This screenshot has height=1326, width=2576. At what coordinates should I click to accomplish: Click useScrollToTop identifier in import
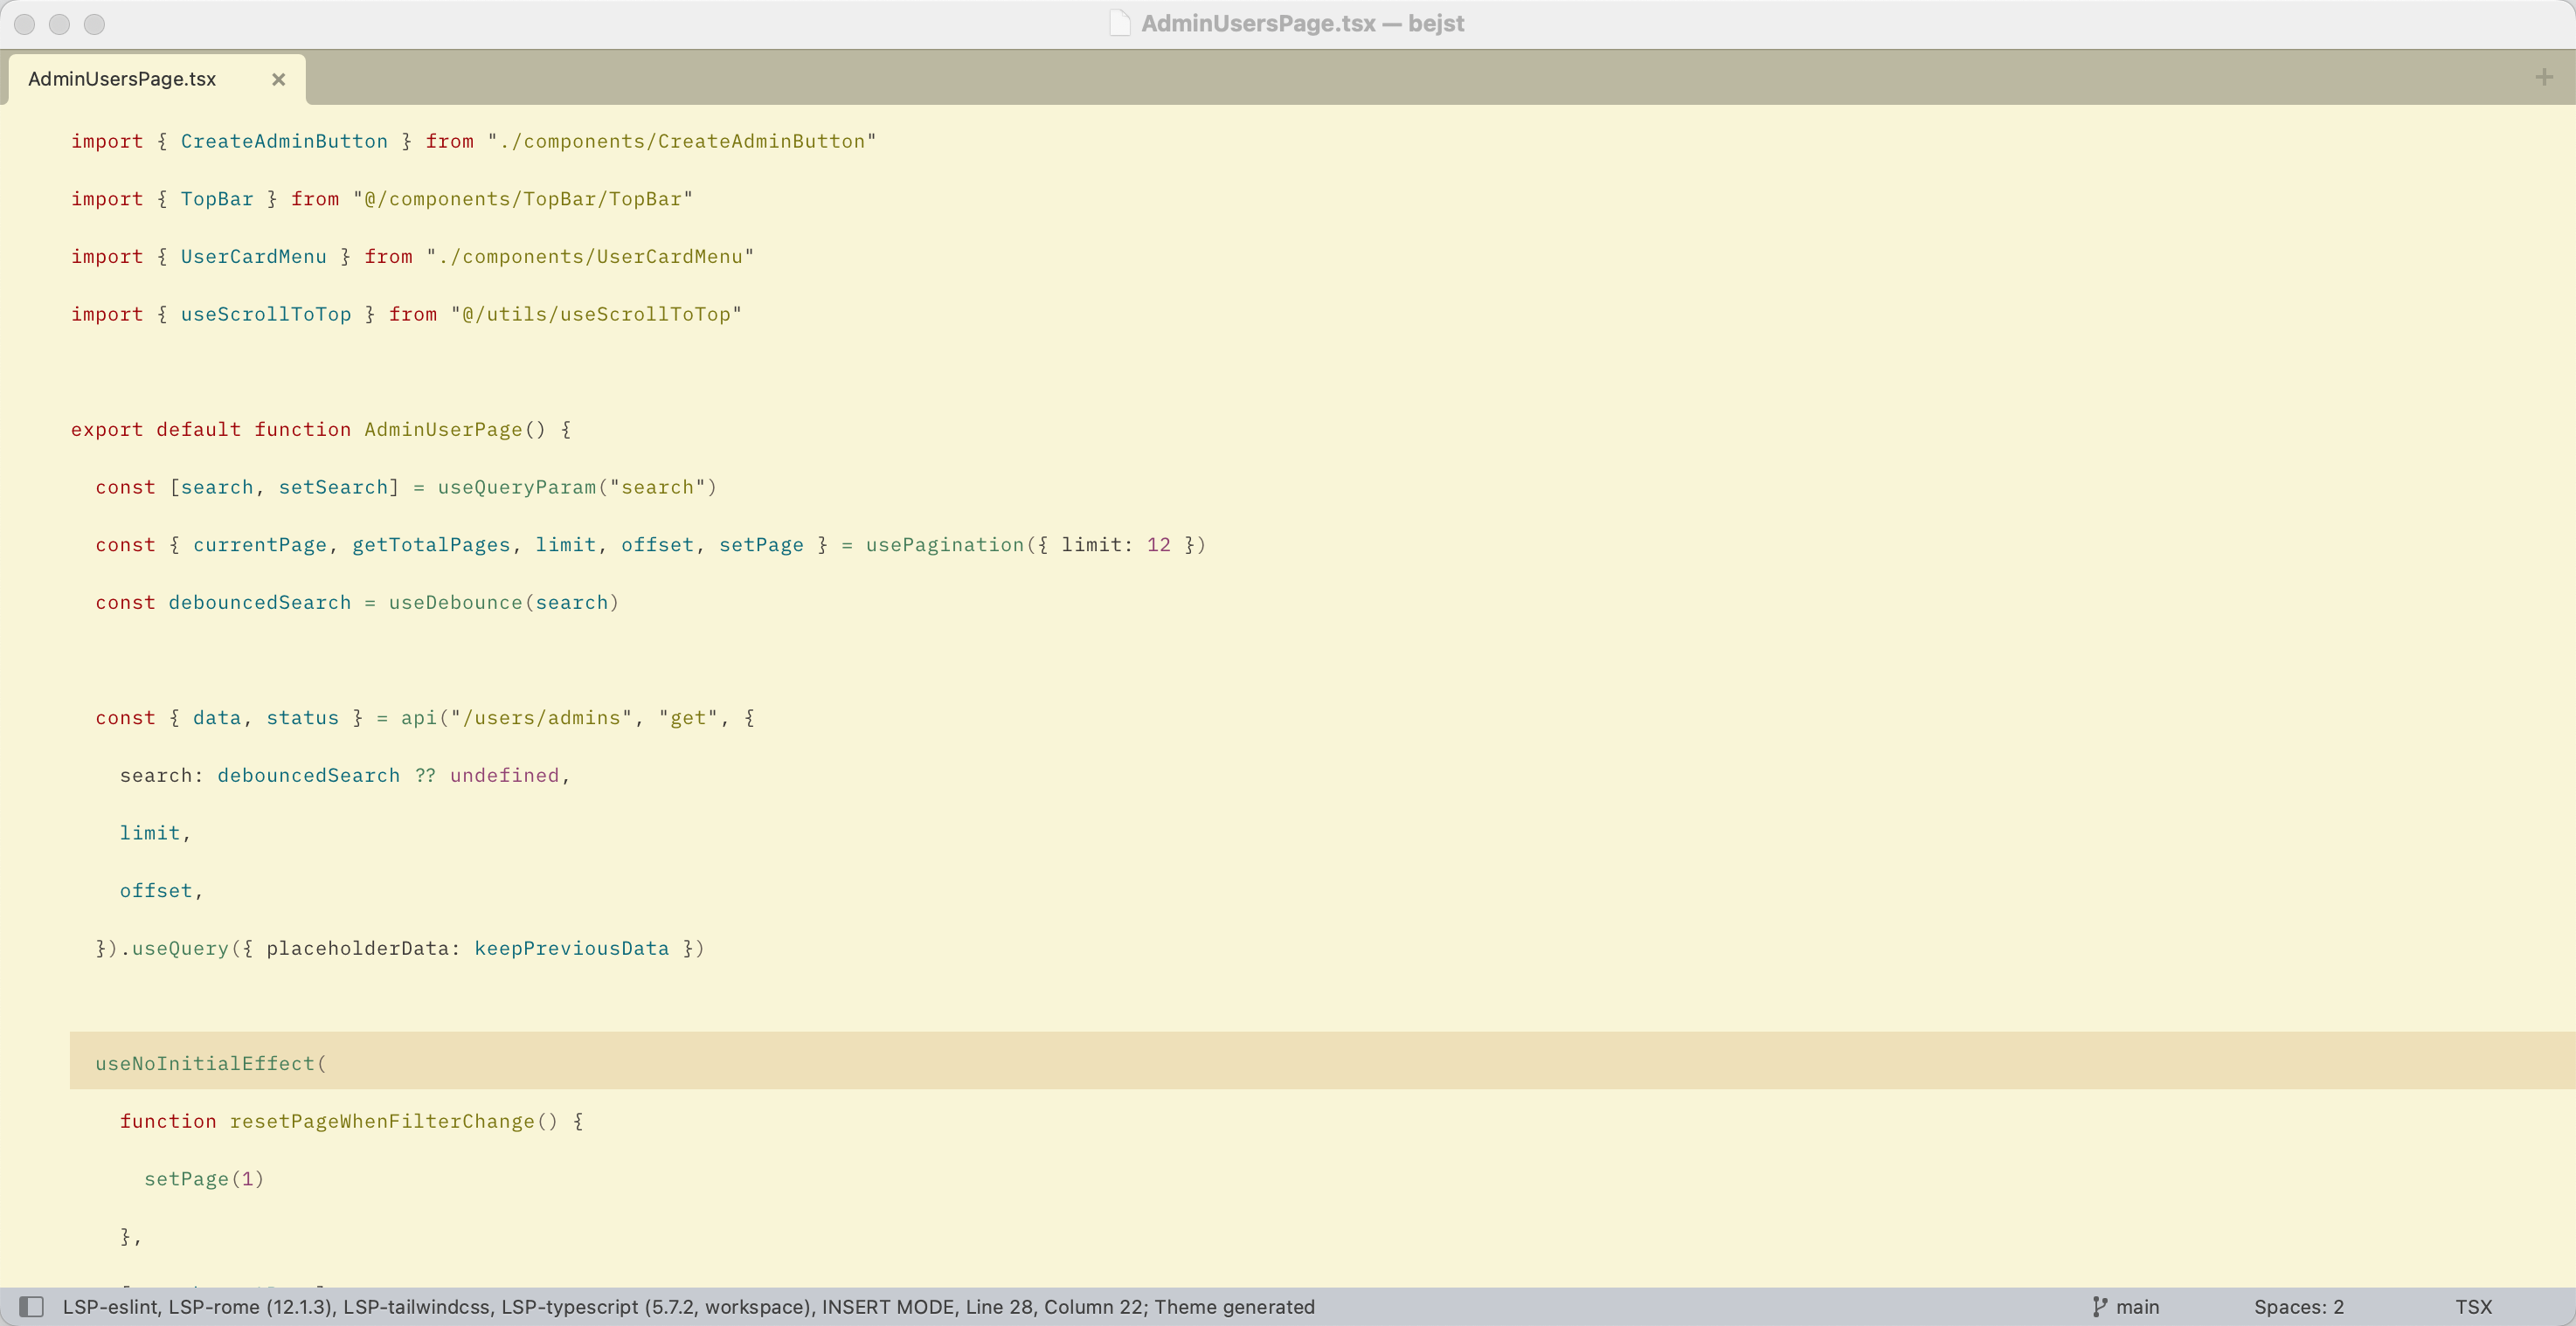(266, 314)
